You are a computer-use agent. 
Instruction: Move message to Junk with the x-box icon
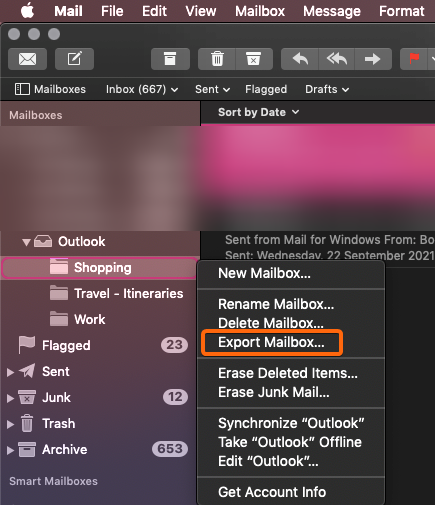[254, 59]
